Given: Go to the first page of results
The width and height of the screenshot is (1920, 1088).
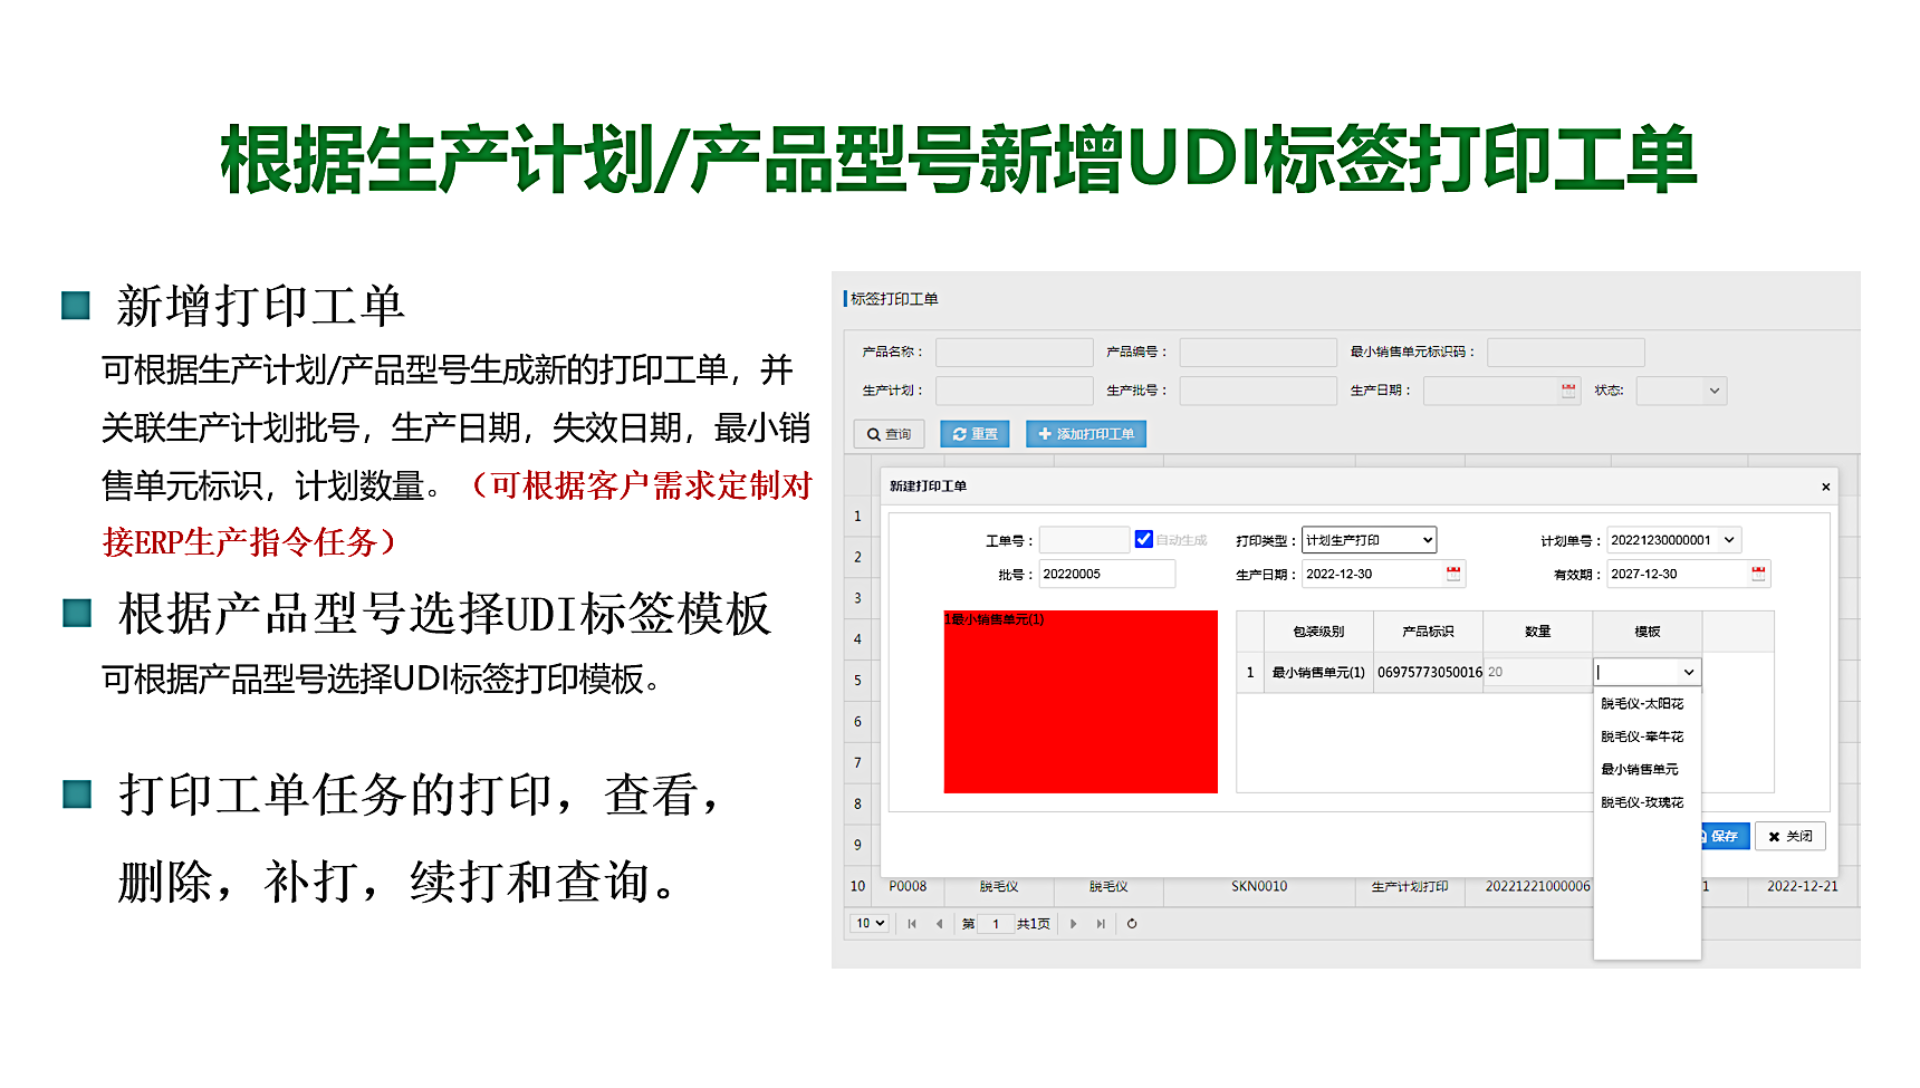Looking at the screenshot, I should 912,924.
